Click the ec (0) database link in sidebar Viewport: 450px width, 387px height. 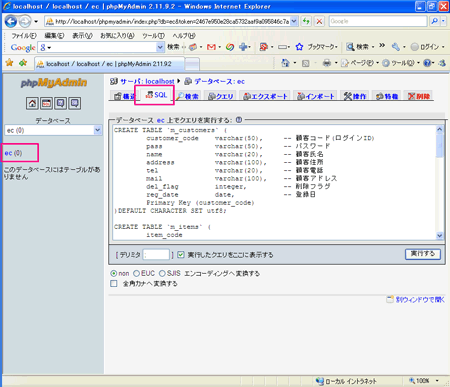pyautogui.click(x=13, y=153)
